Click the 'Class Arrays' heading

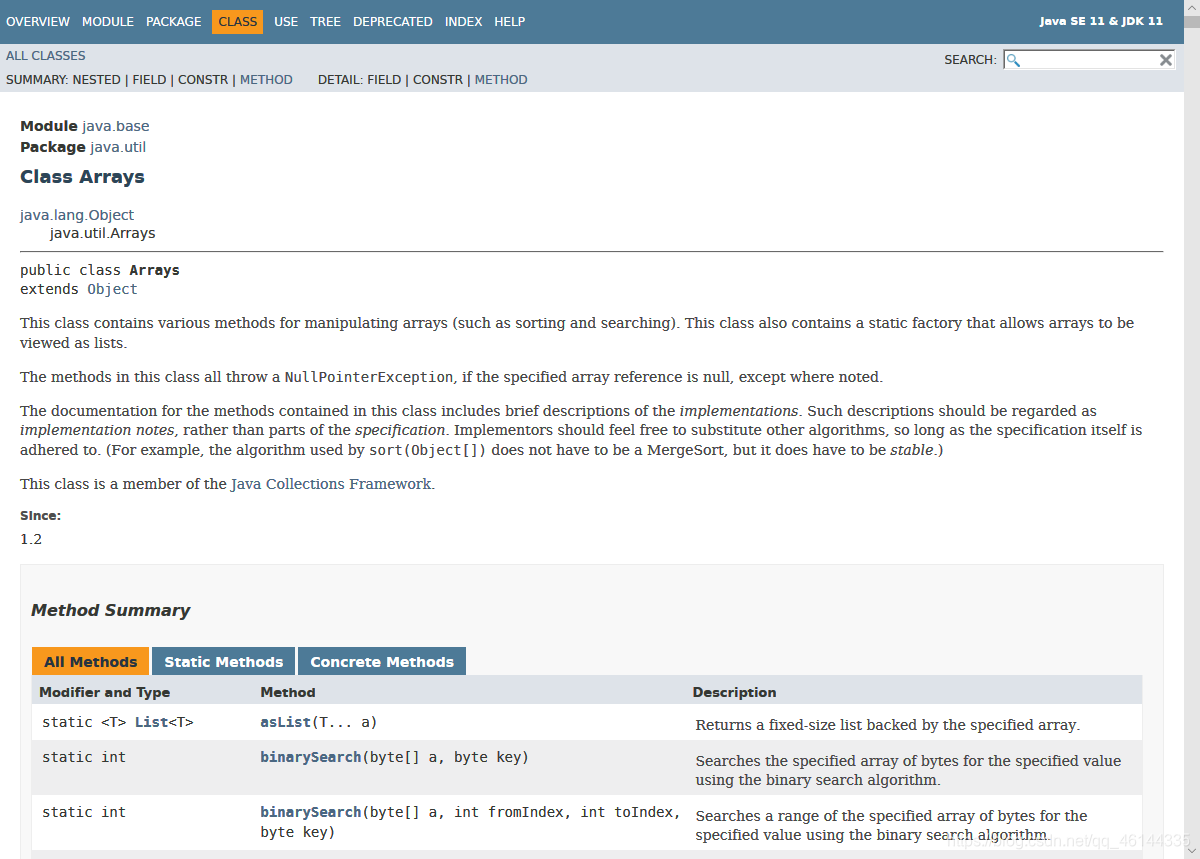point(82,177)
